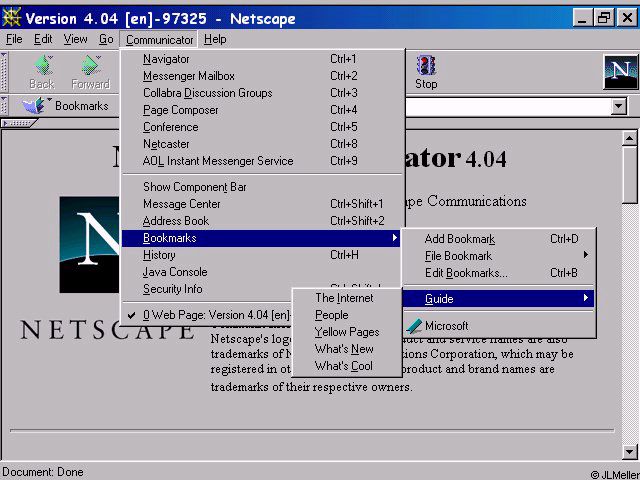
Task: Click the location URL input field
Action: [x=508, y=107]
